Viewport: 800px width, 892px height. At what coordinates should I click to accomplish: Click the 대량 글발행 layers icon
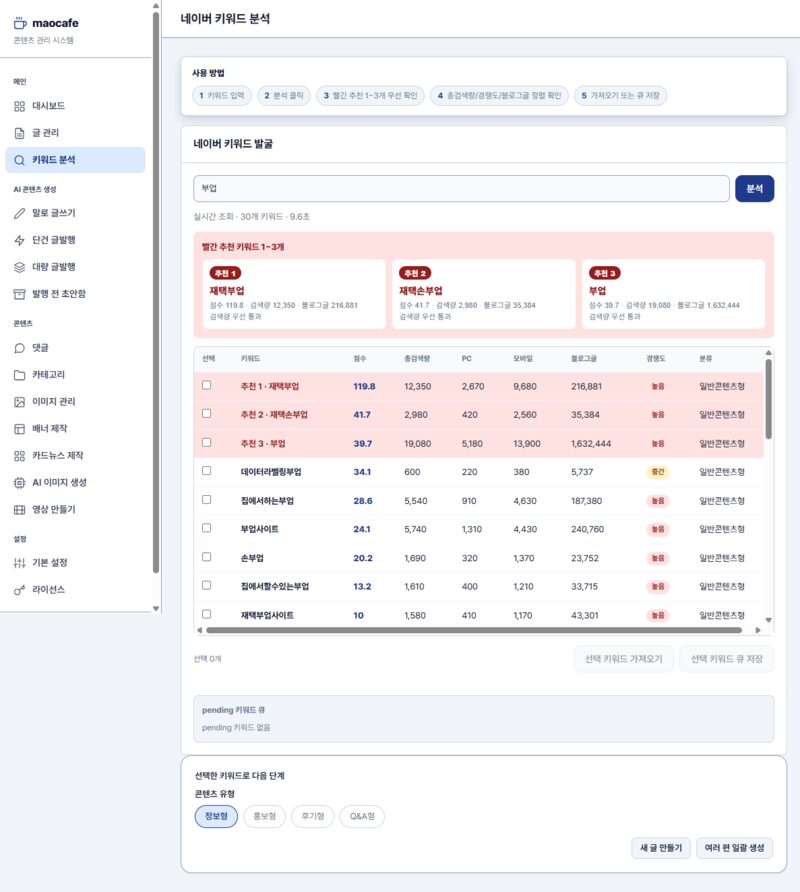click(x=19, y=267)
